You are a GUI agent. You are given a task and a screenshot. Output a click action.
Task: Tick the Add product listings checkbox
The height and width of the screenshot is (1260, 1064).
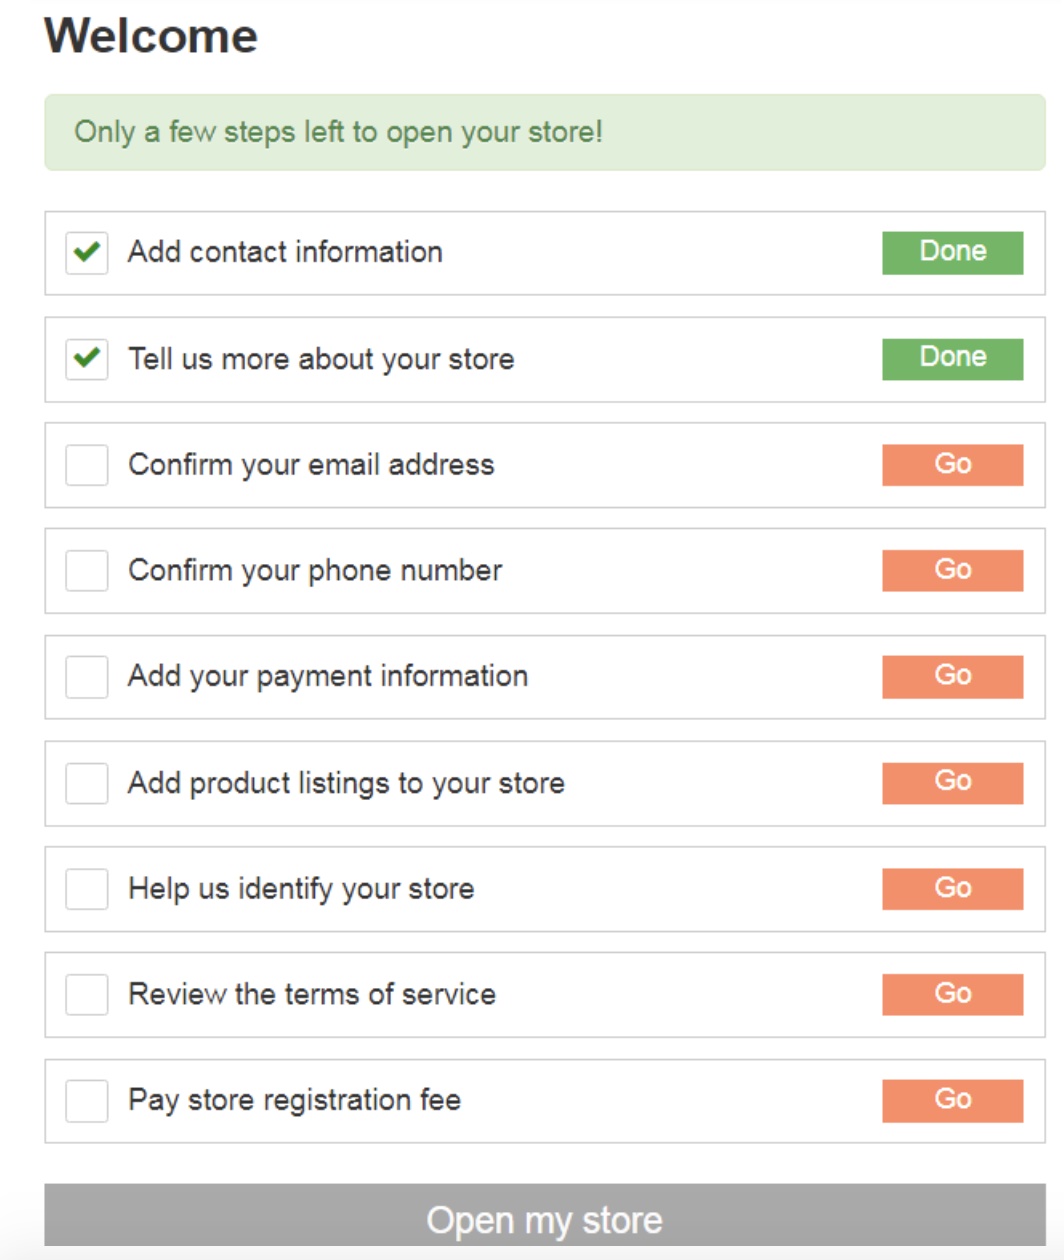[x=87, y=783]
